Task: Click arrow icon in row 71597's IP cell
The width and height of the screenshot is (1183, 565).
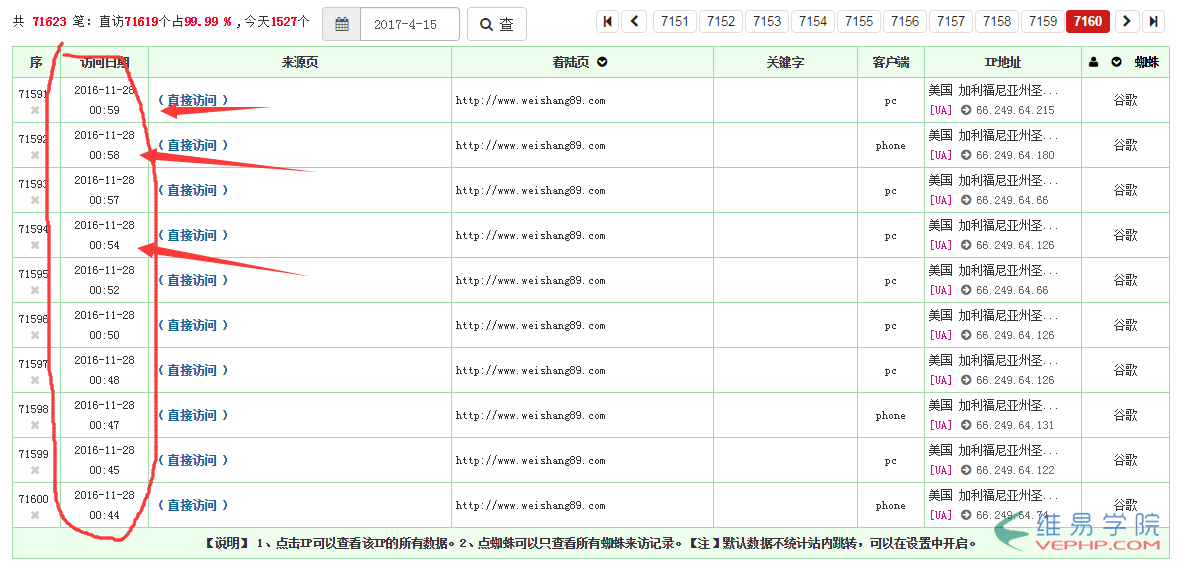Action: point(966,379)
